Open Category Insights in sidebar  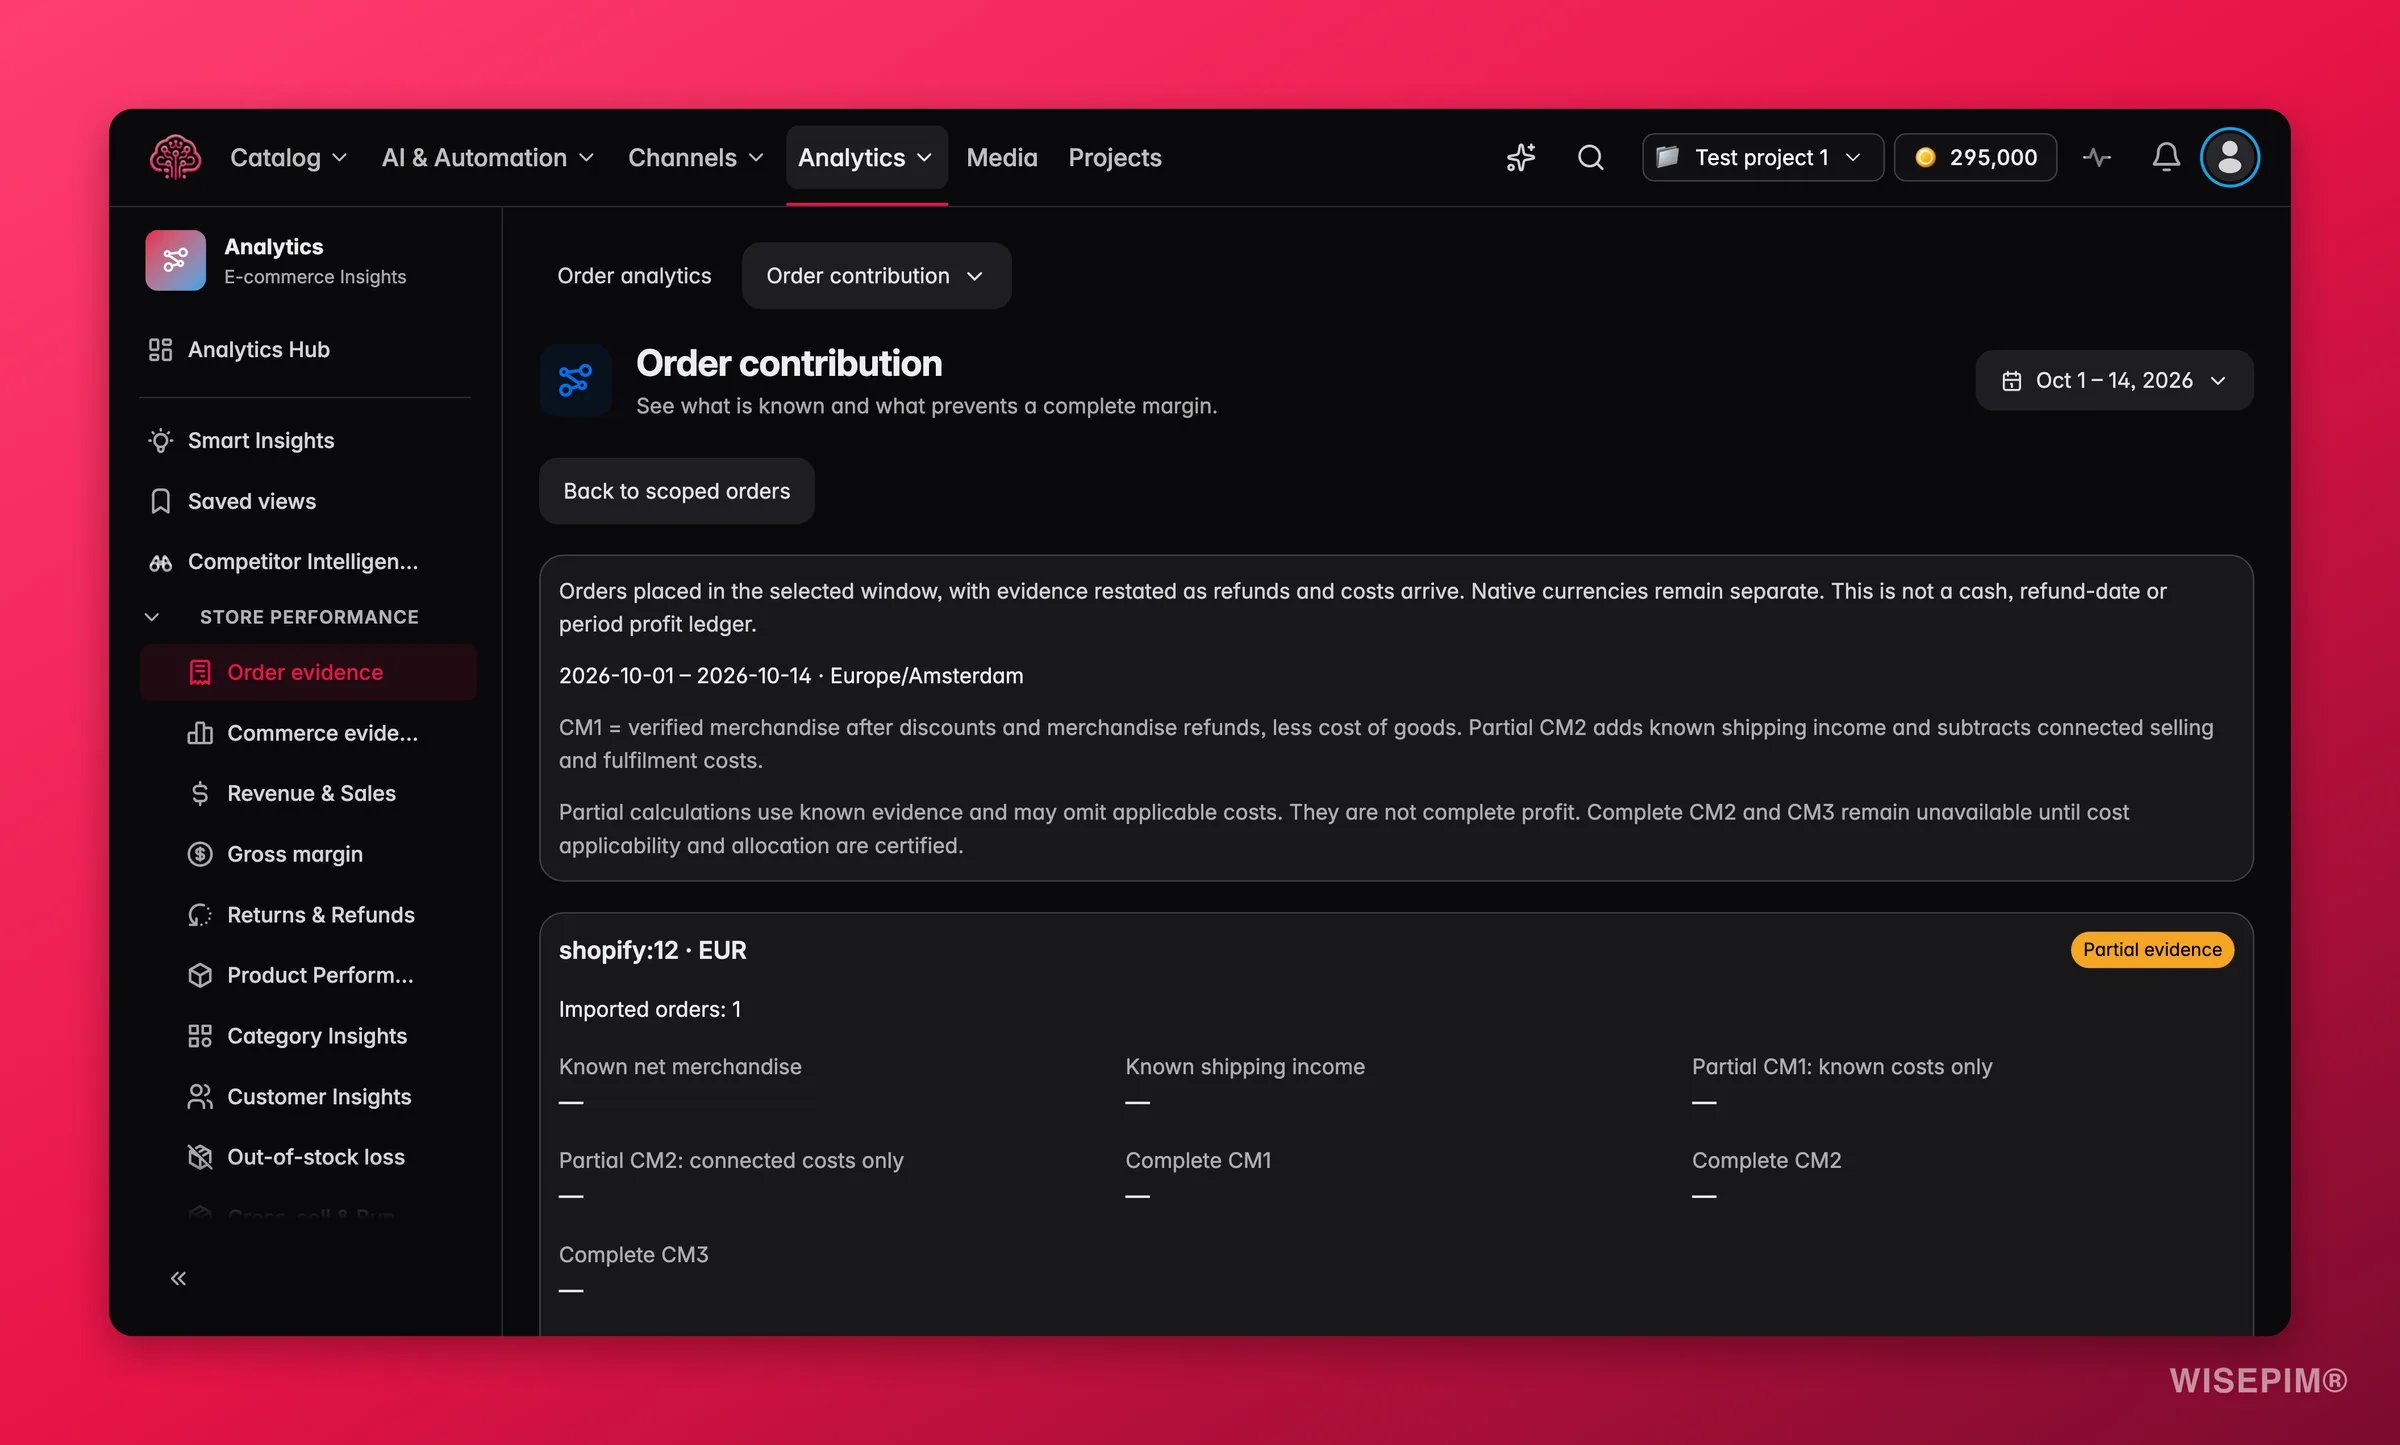pos(308,1036)
